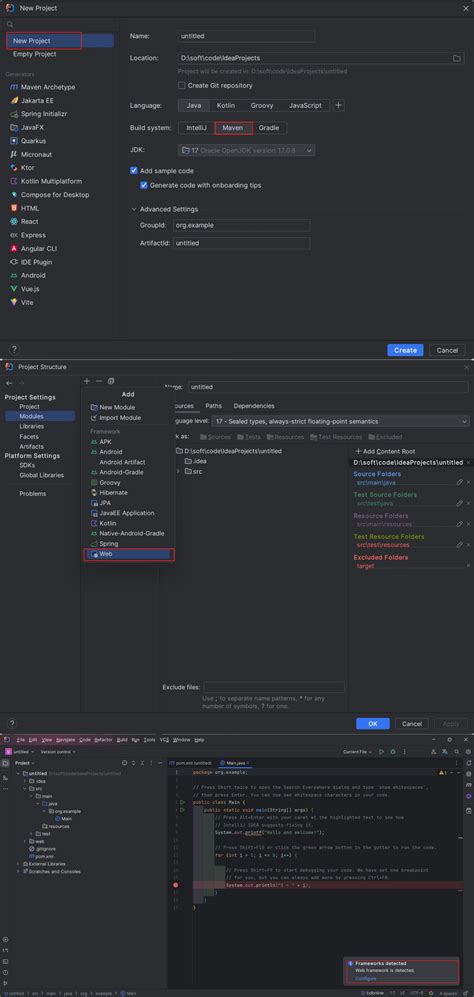
Task: Cancel the New Project dialog
Action: pos(447,350)
